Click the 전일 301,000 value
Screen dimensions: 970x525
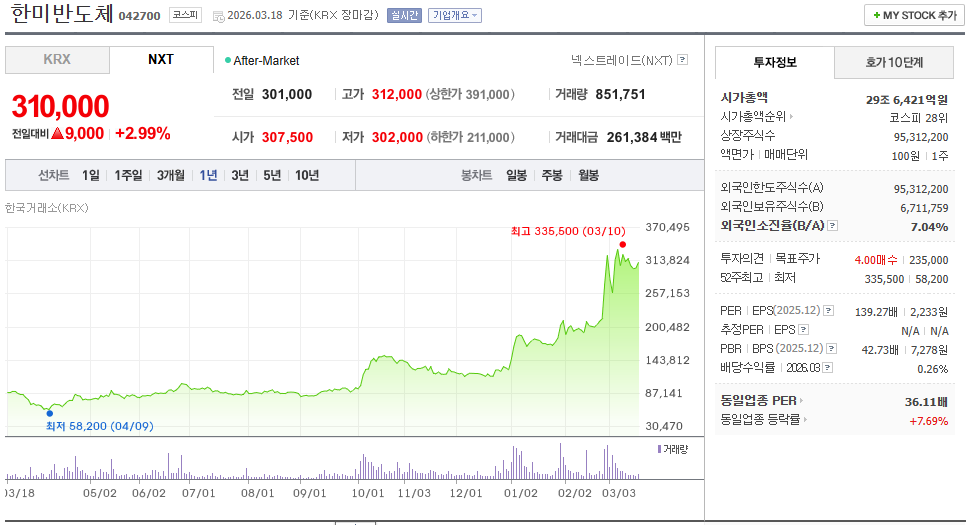tap(286, 95)
